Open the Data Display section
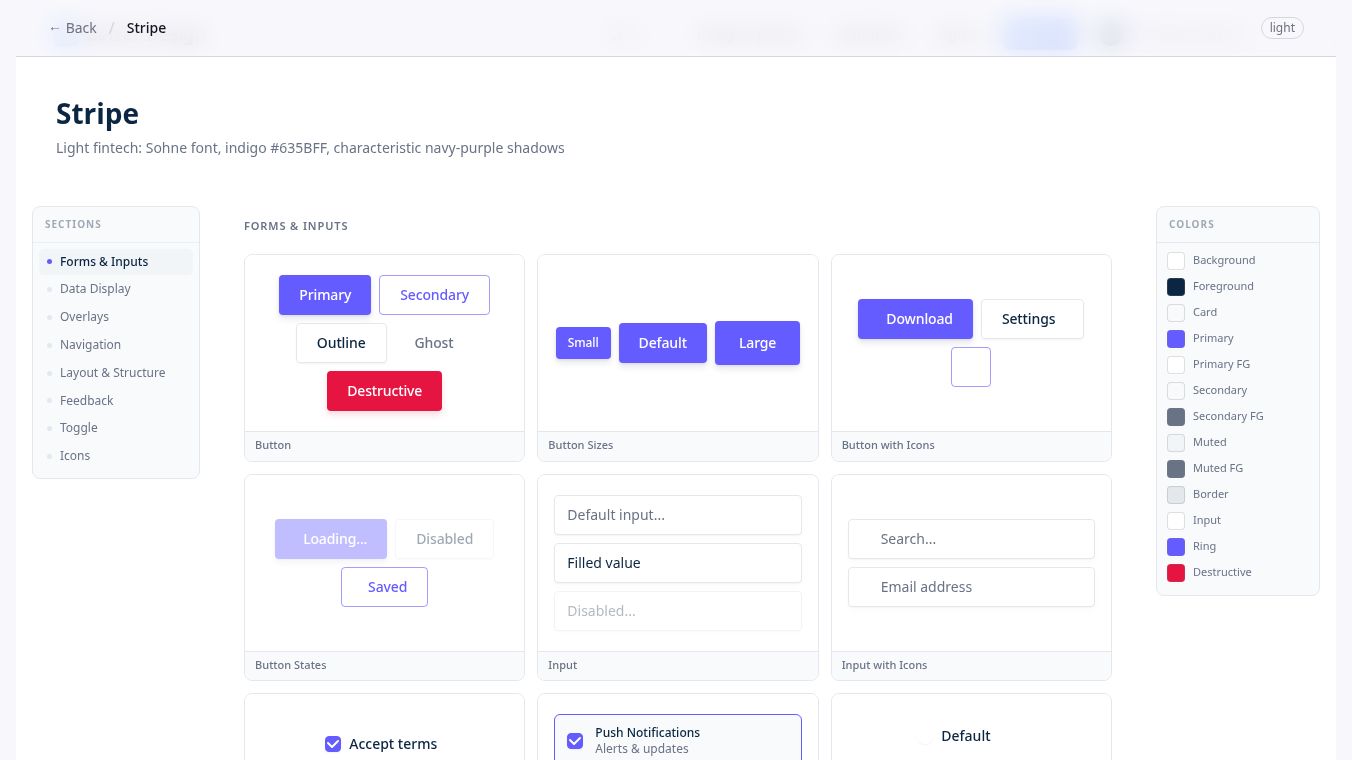1352x760 pixels. coord(95,289)
